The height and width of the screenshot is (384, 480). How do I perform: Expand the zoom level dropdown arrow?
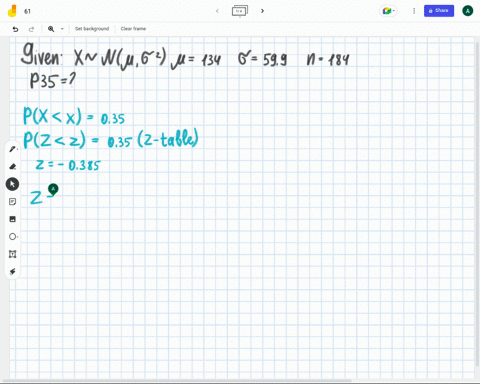coord(62,29)
